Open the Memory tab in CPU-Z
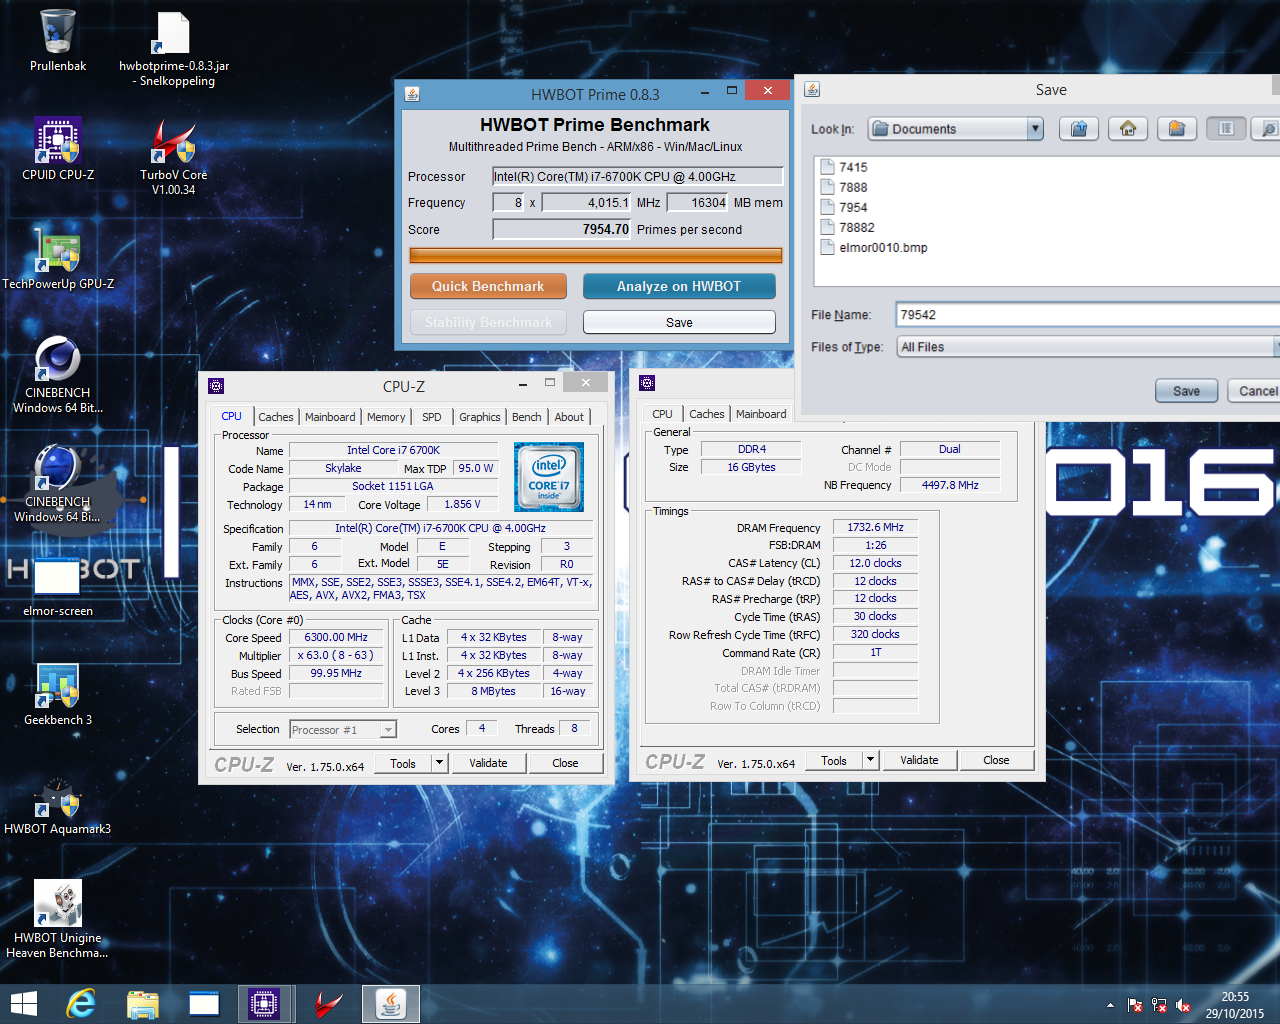This screenshot has width=1280, height=1024. click(x=386, y=417)
